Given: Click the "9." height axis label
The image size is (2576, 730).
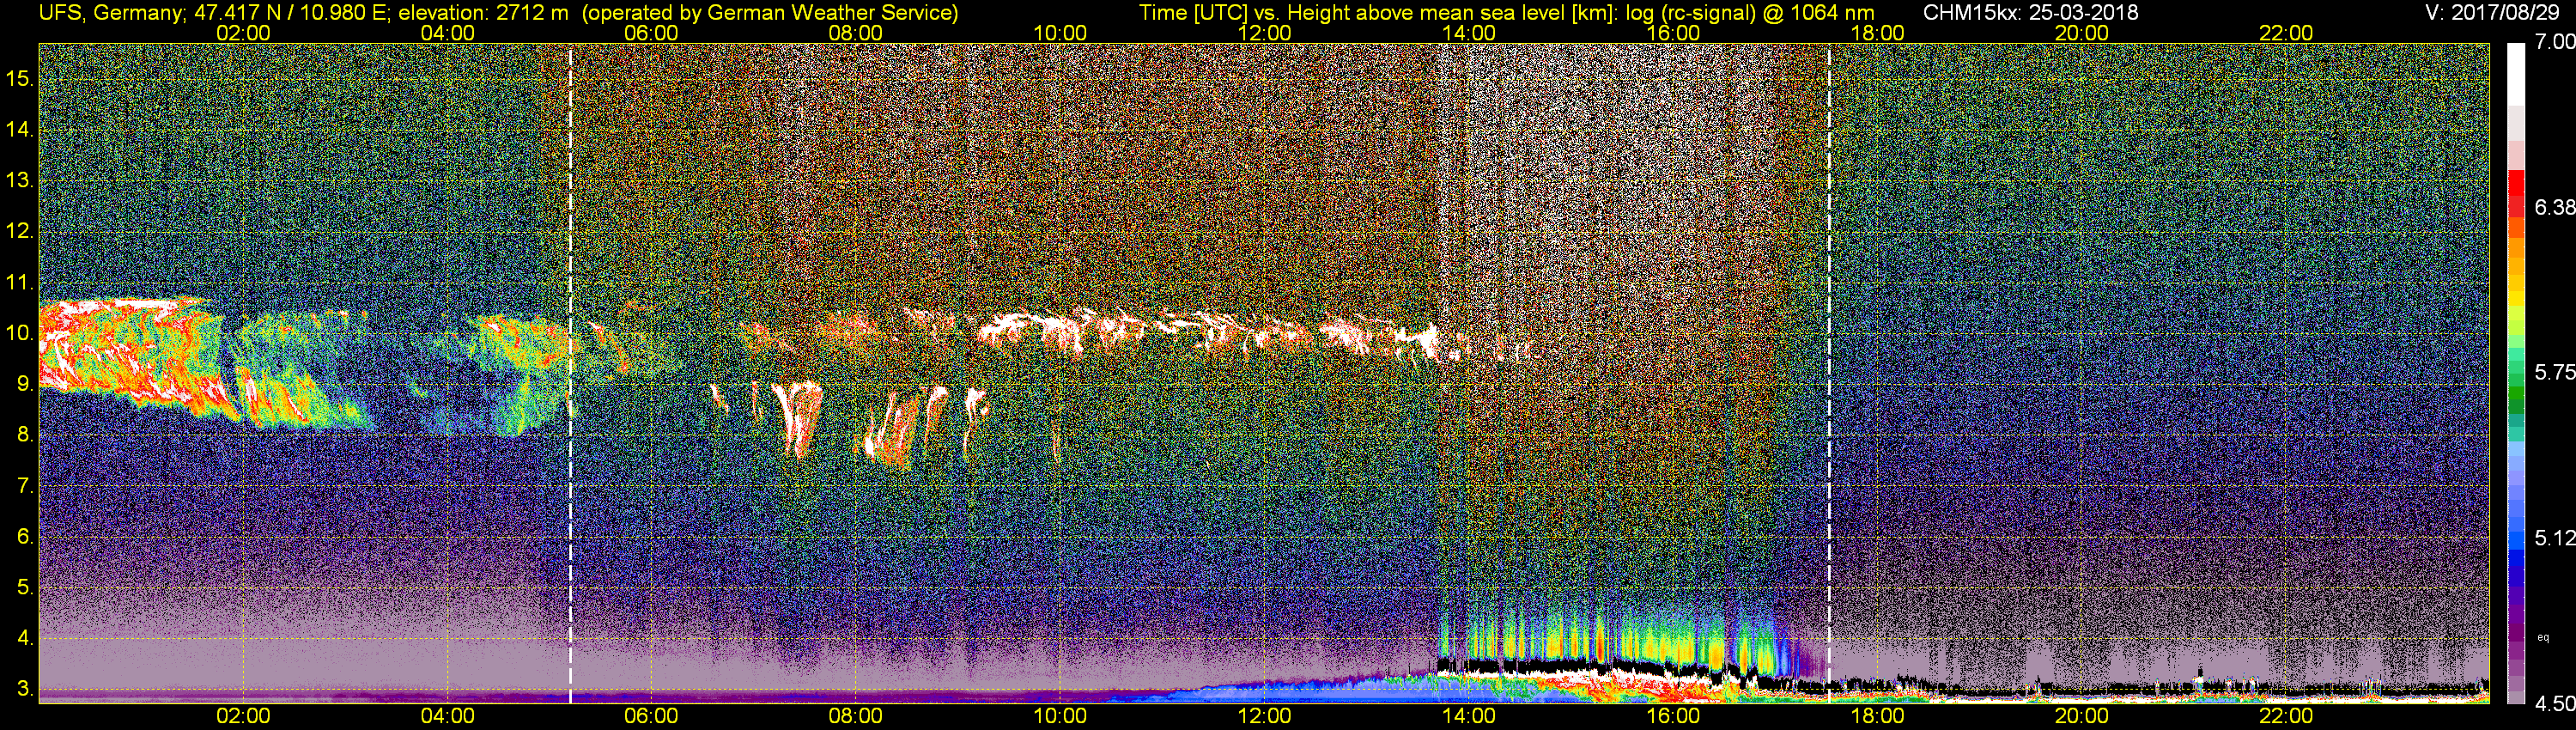Looking at the screenshot, I should click(x=25, y=384).
